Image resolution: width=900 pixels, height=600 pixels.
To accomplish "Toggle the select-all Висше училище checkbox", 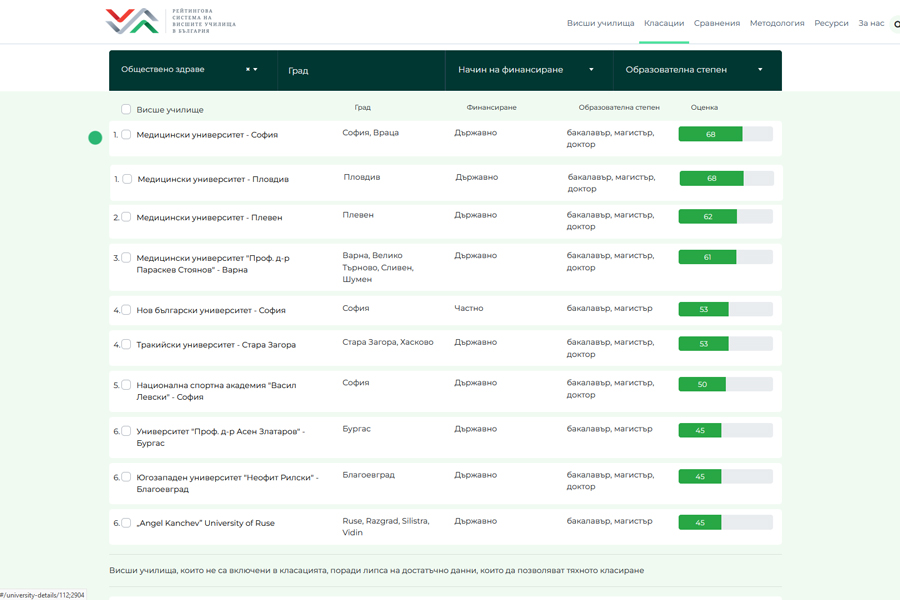I will click(x=126, y=109).
